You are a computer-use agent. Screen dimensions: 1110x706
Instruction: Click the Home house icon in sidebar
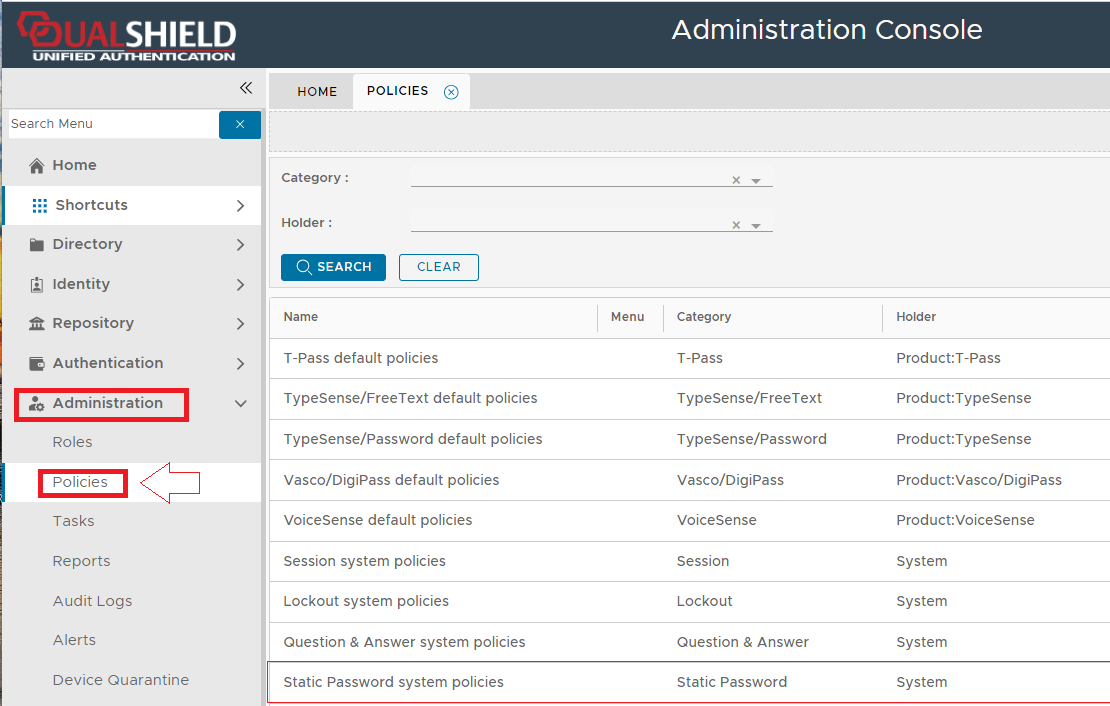click(x=37, y=166)
